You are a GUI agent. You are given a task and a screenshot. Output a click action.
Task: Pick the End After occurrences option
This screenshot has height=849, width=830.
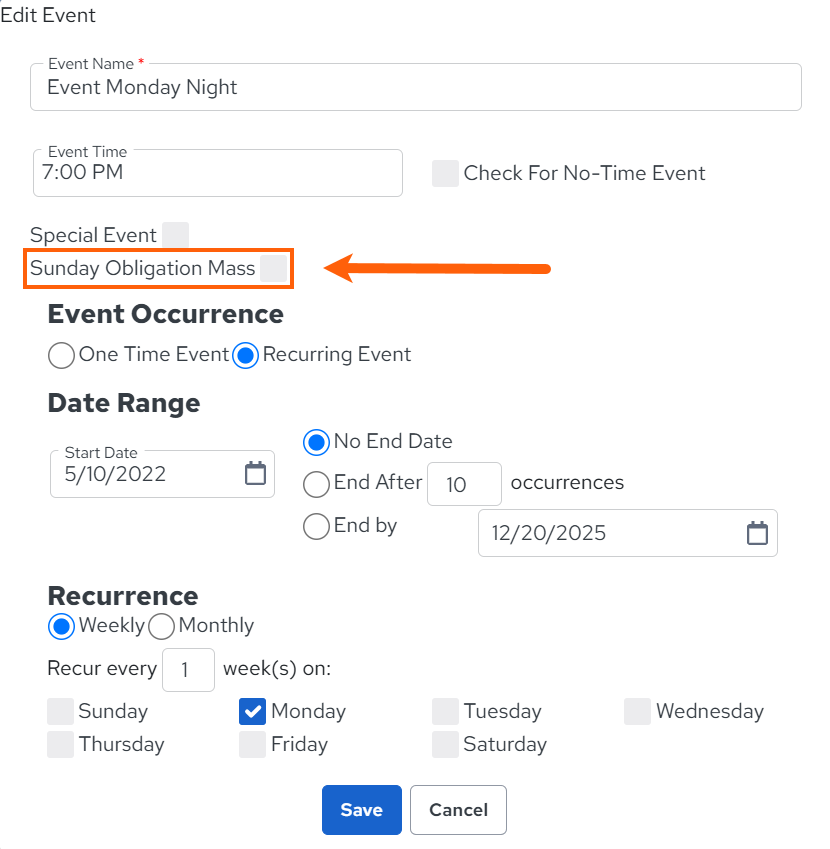[x=316, y=484]
